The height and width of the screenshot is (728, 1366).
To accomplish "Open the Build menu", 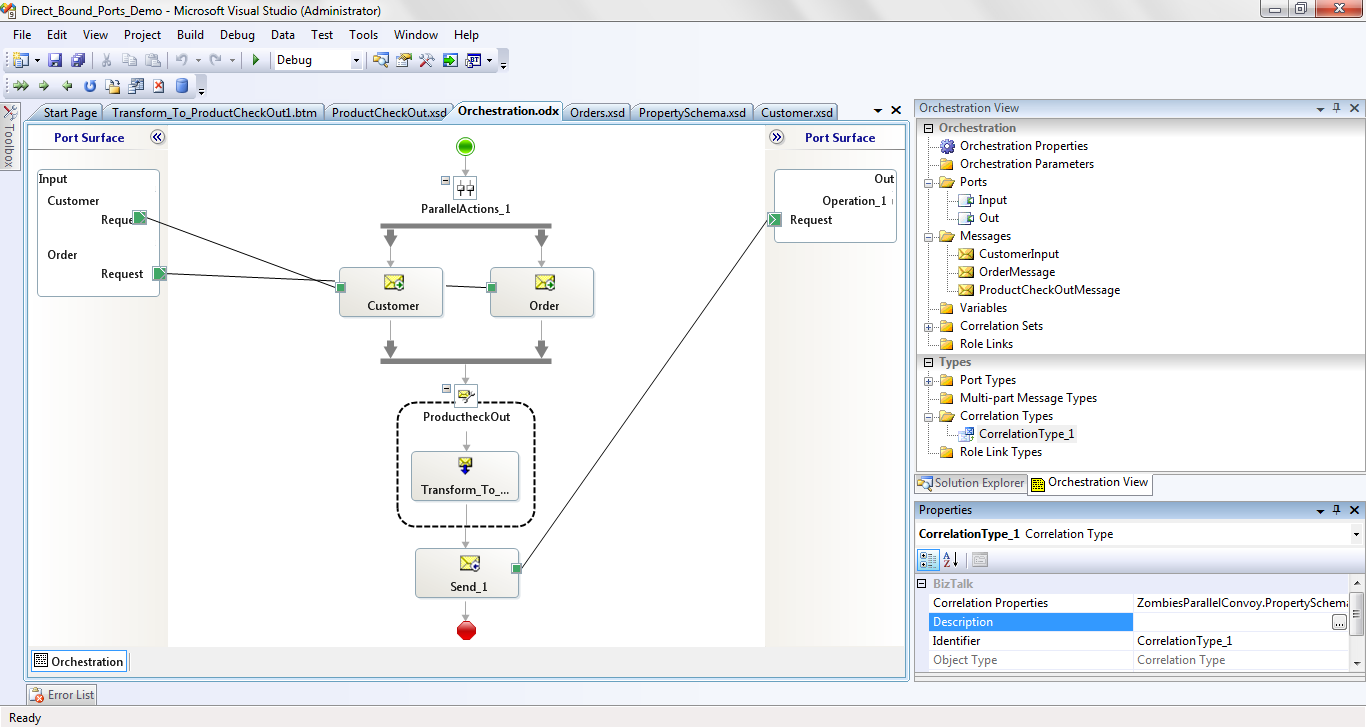I will [x=190, y=34].
